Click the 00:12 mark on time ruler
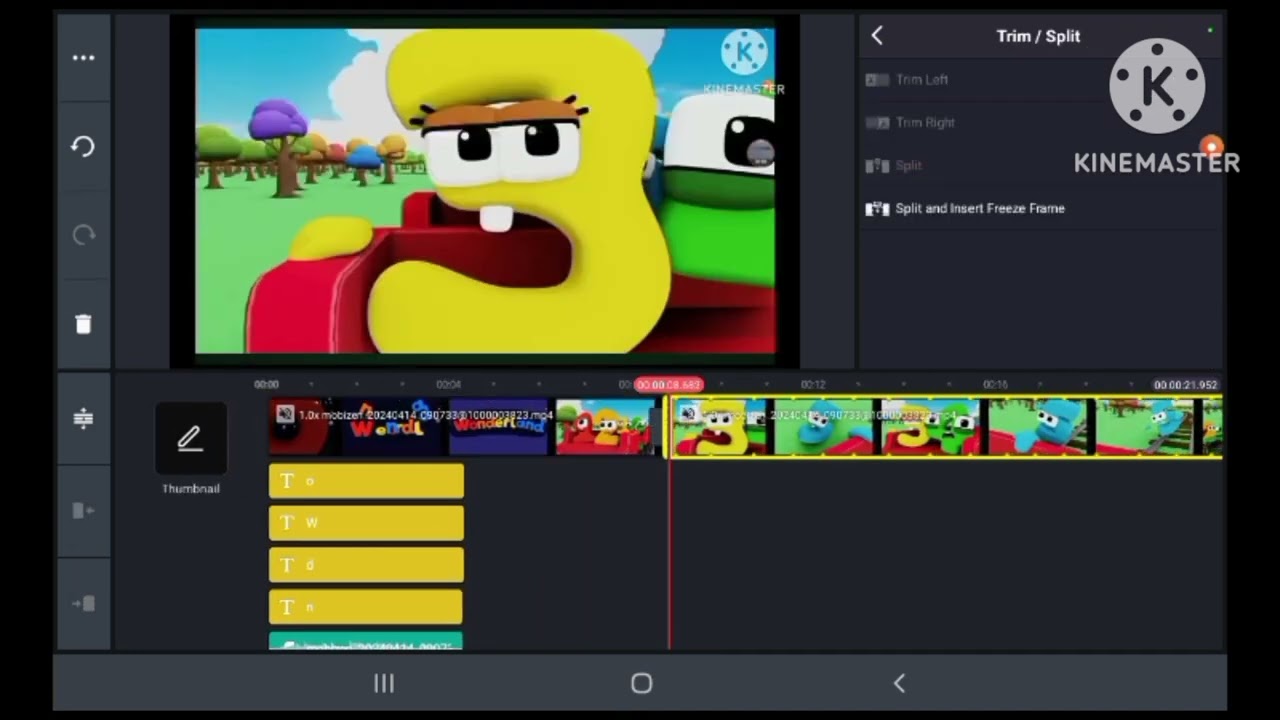This screenshot has width=1280, height=720. [813, 385]
